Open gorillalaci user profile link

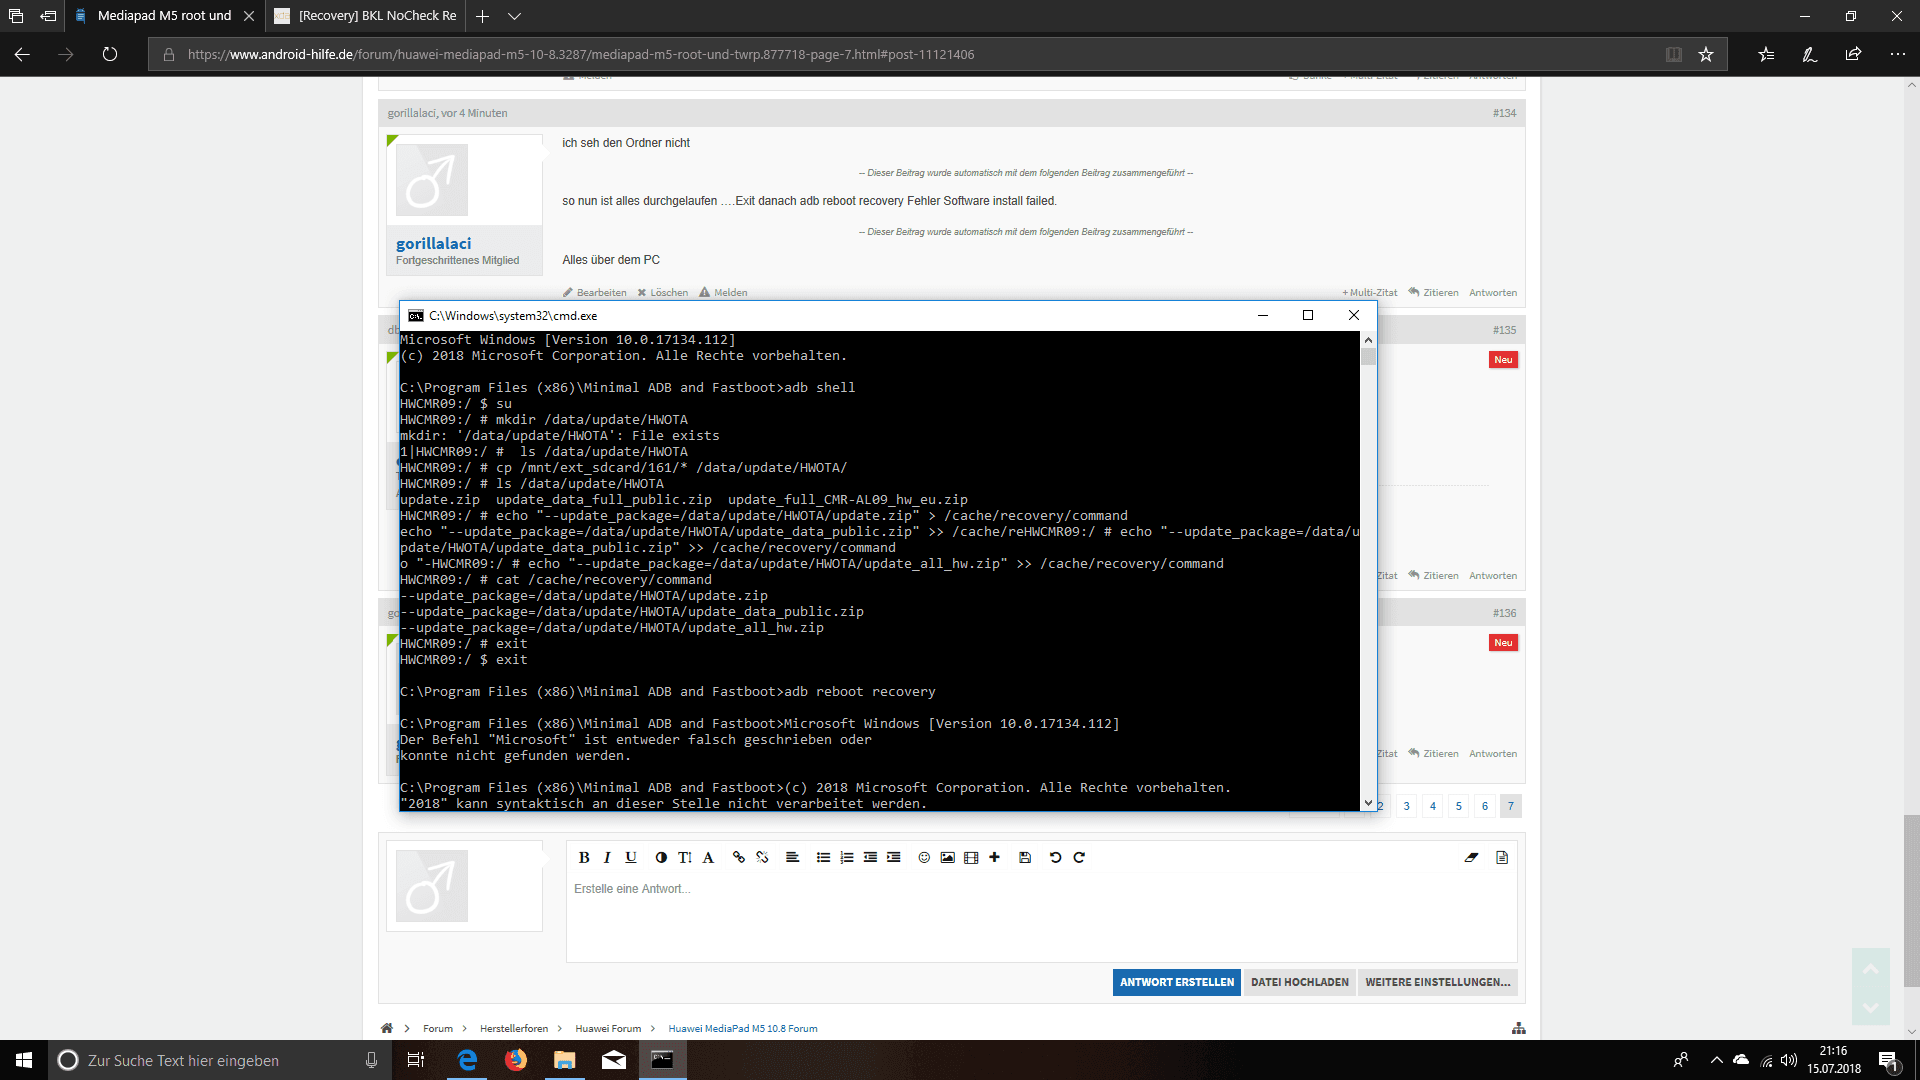pos(433,243)
